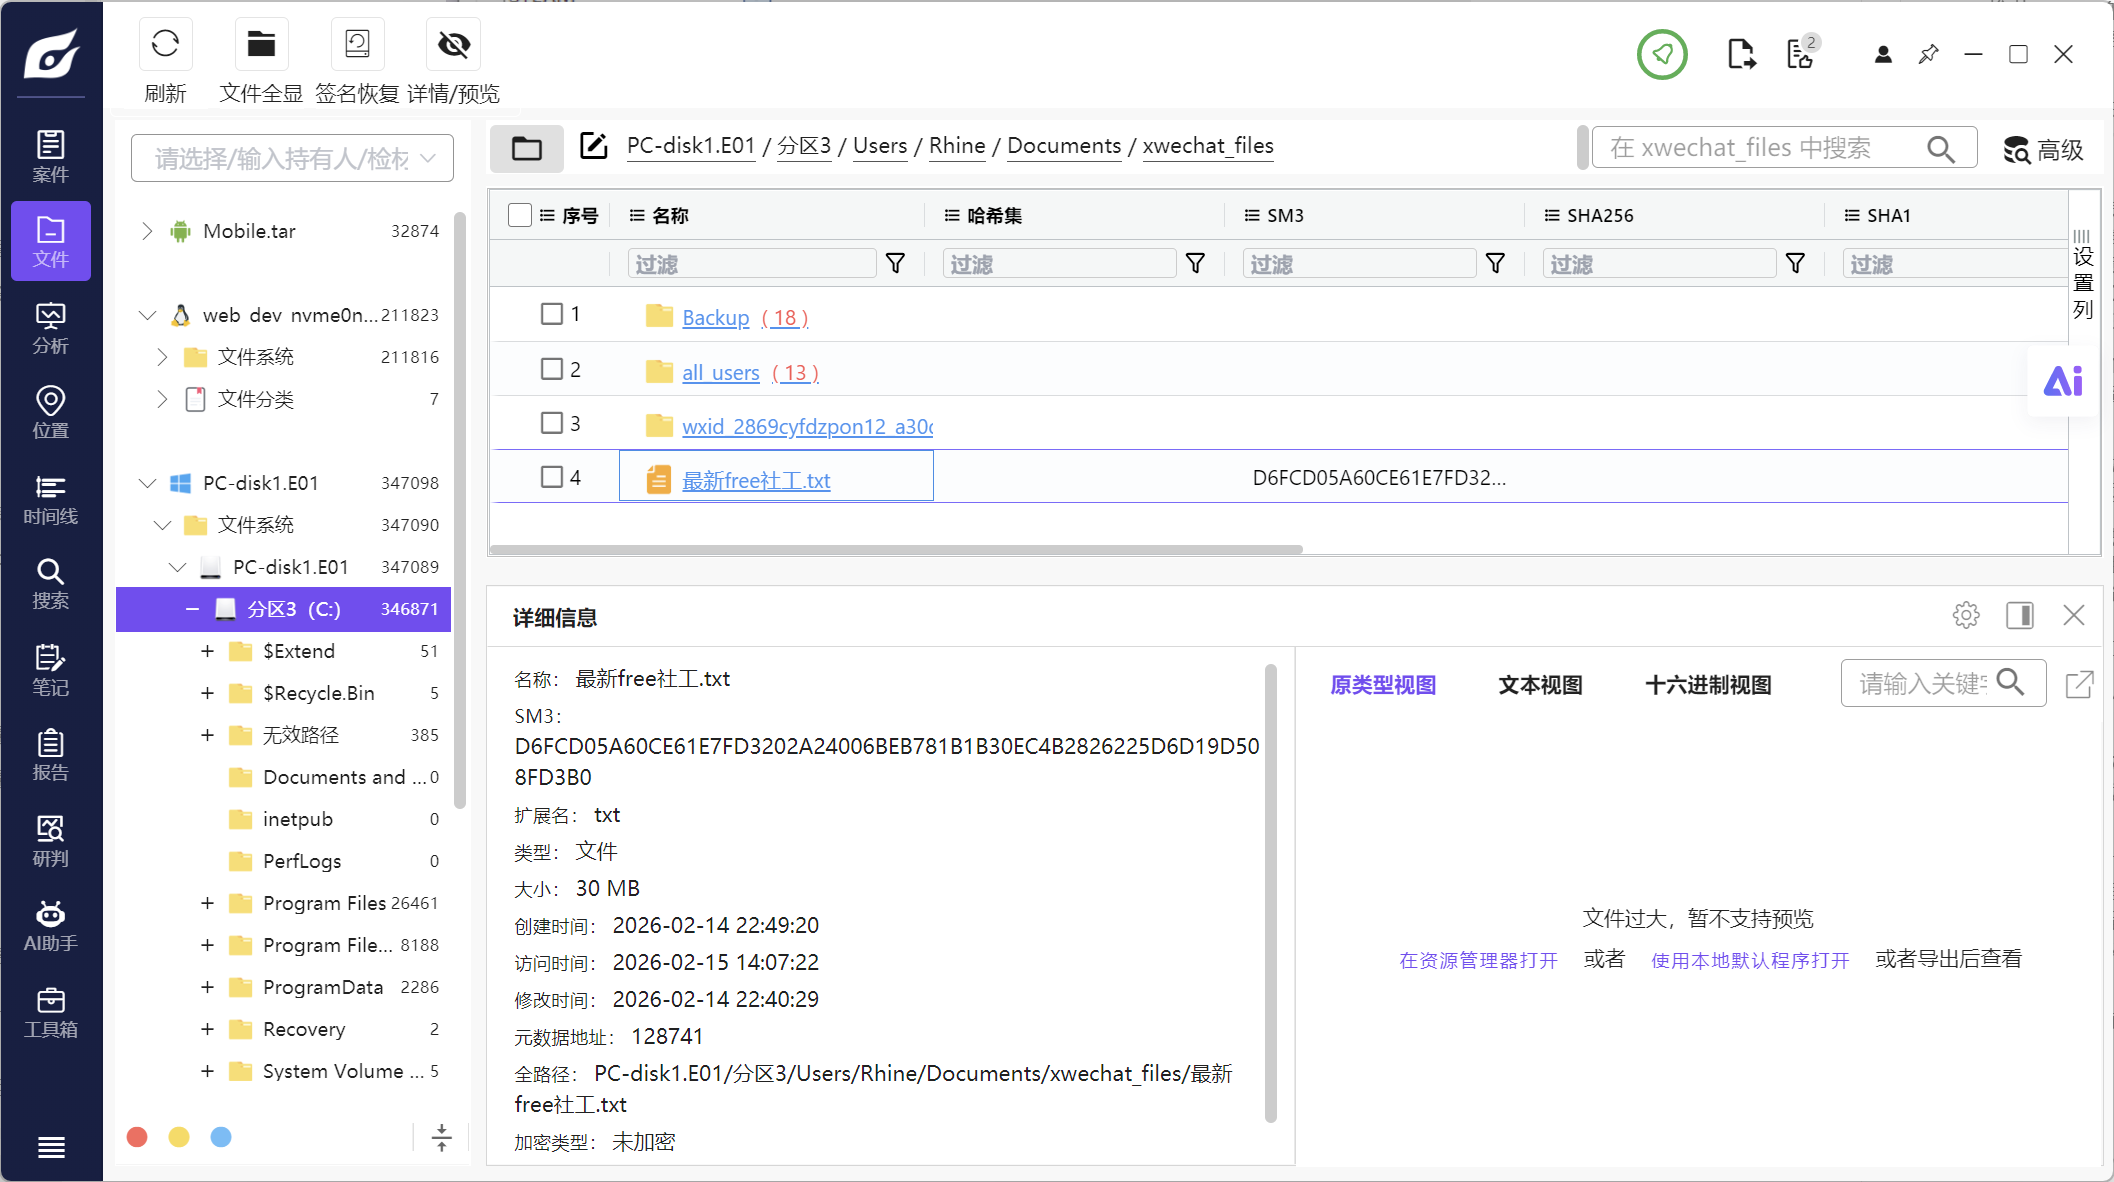The image size is (2114, 1182).
Task: Open the 时间线 sidebar section
Action: [x=51, y=499]
